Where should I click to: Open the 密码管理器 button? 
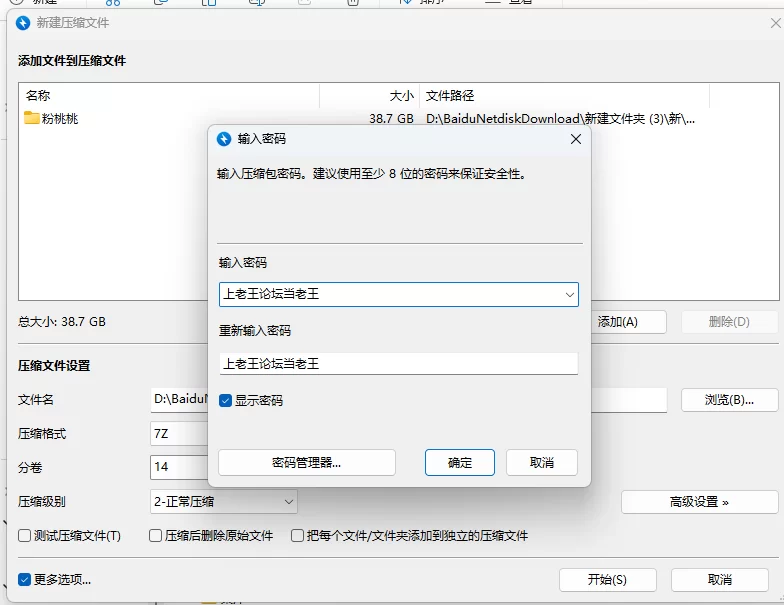tap(306, 462)
